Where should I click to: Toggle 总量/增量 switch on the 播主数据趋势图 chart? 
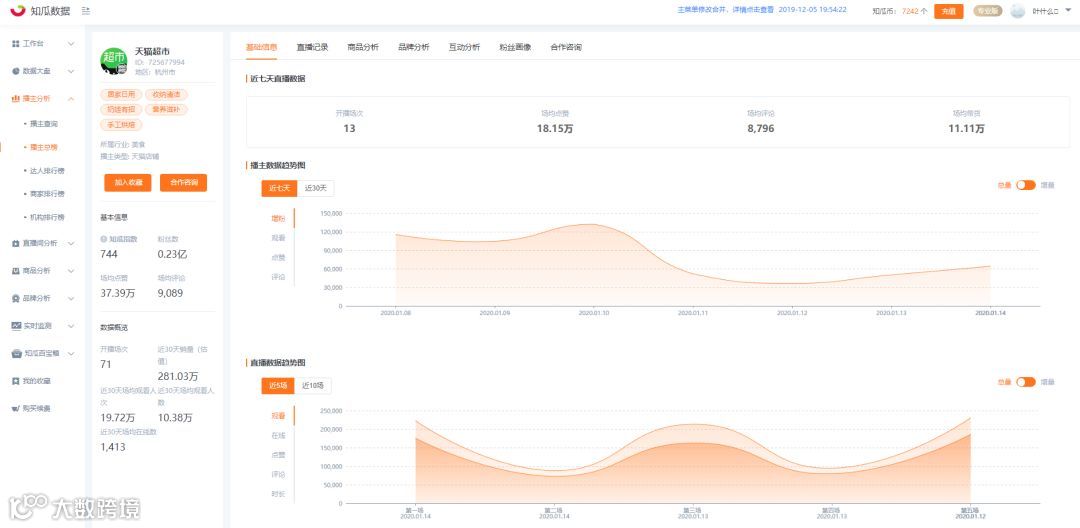(x=1026, y=185)
